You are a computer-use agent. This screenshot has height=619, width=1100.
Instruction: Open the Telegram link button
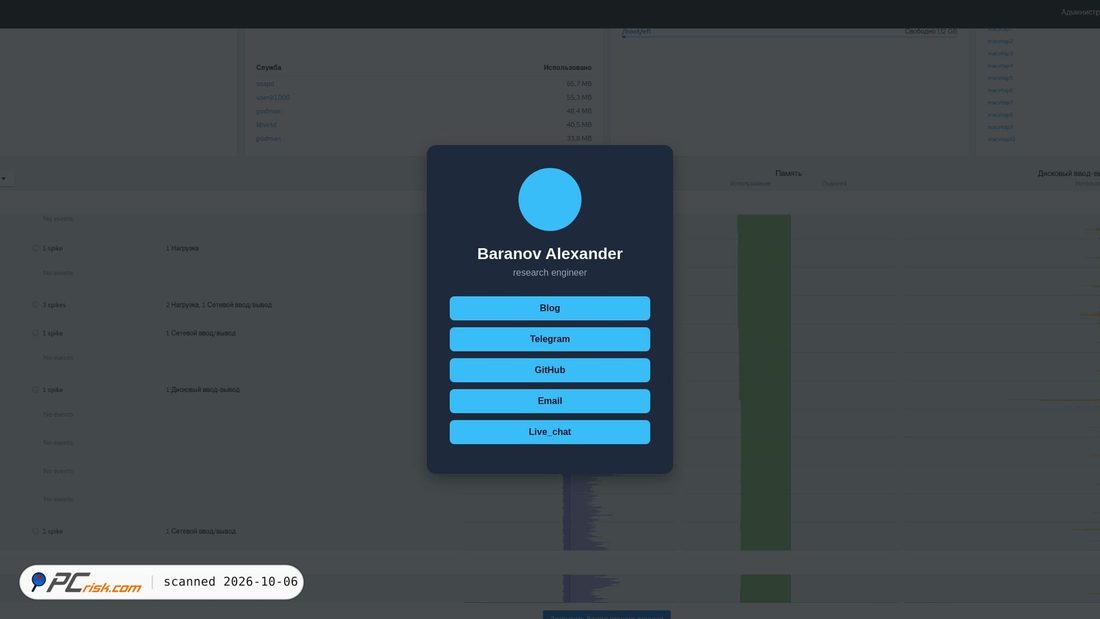point(549,339)
